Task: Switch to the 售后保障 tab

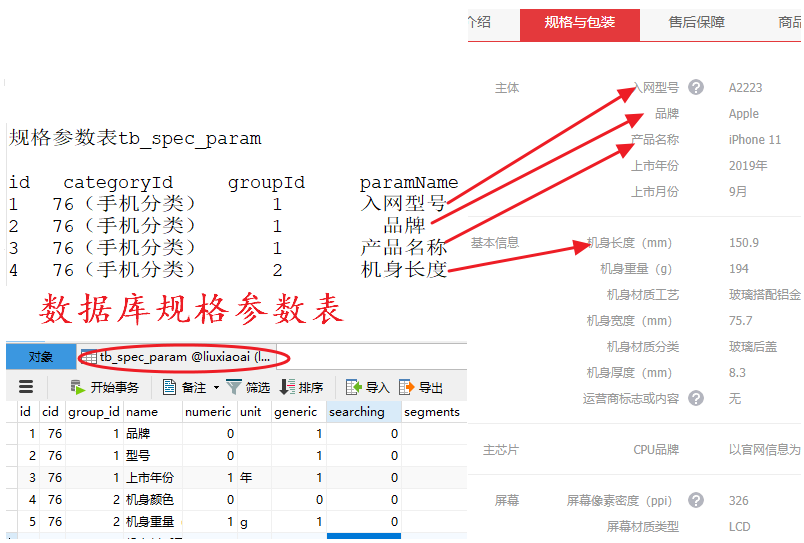Action: click(x=696, y=22)
